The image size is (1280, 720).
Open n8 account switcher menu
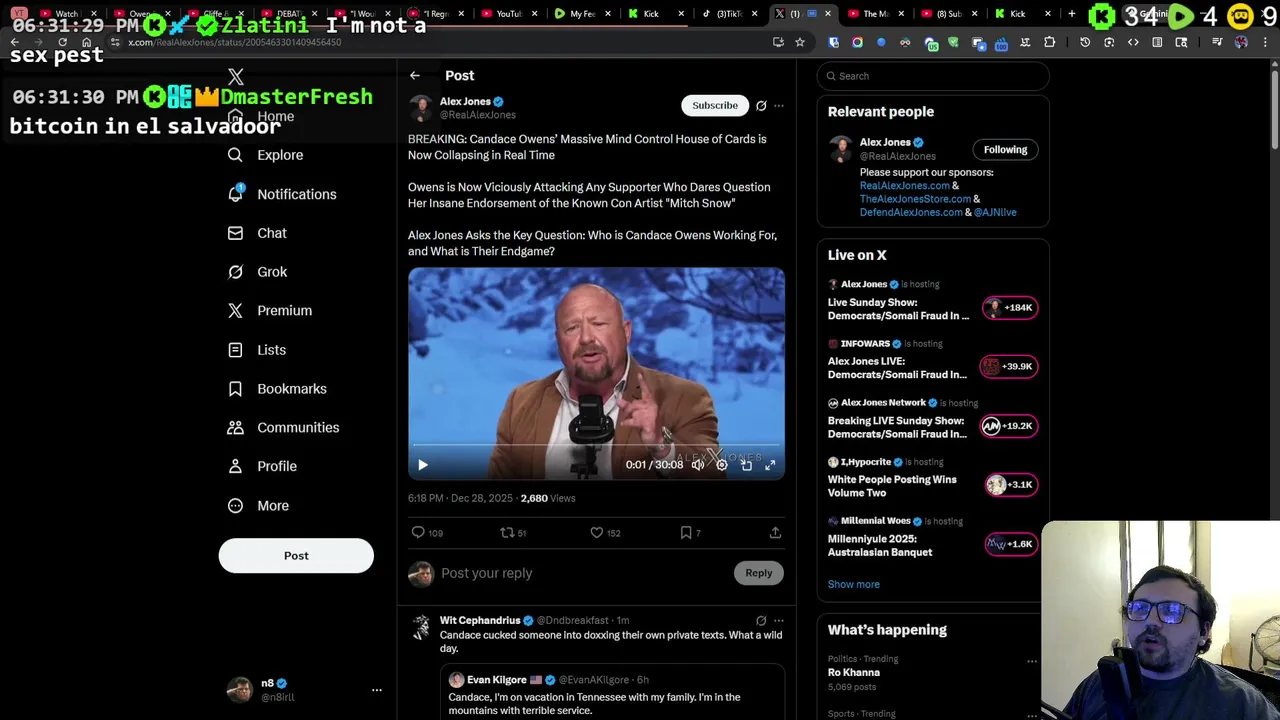click(x=303, y=690)
